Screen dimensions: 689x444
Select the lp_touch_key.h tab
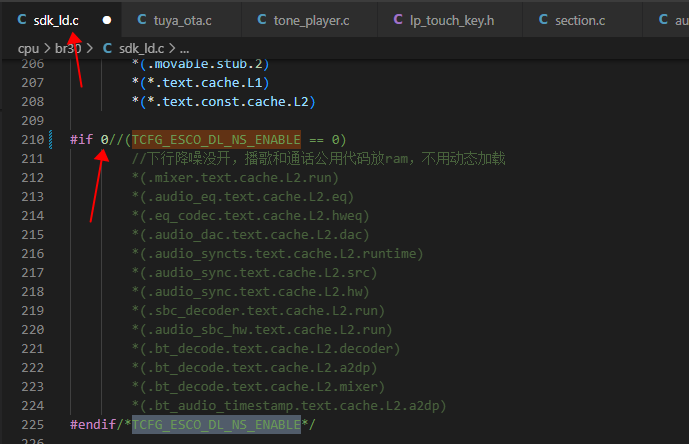coord(451,20)
